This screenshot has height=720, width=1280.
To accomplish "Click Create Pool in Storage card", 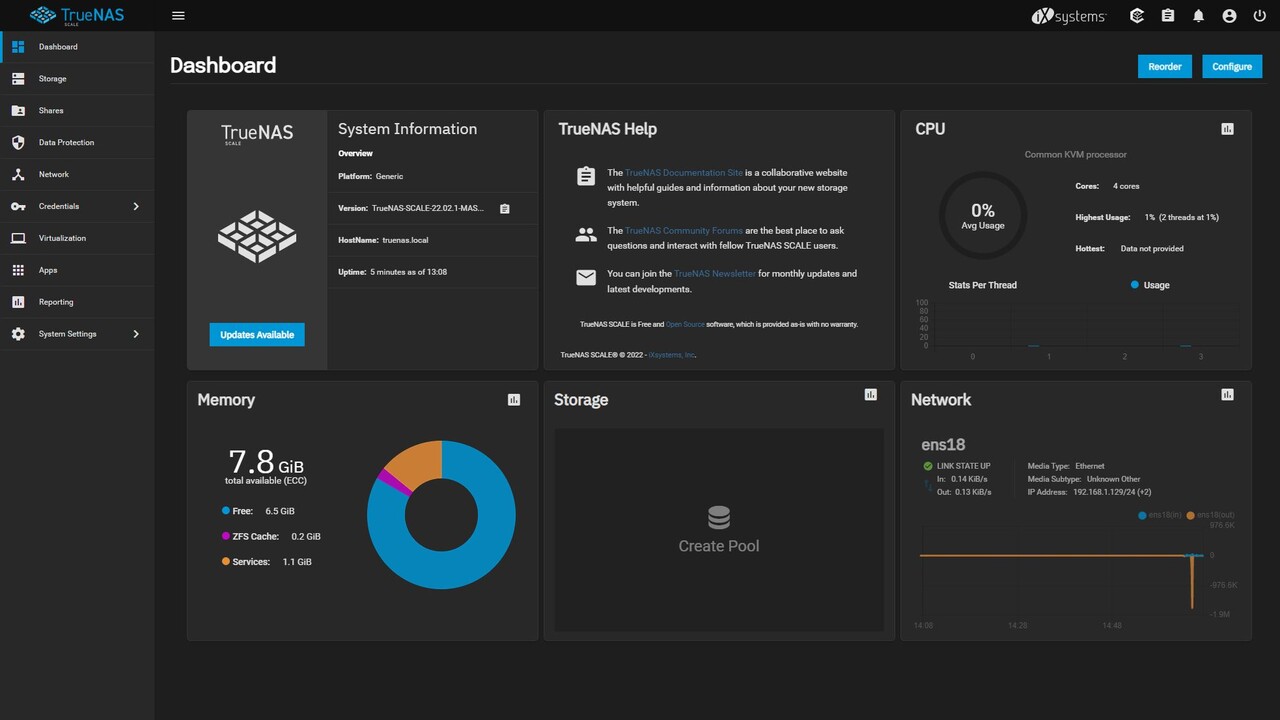I will pos(719,530).
